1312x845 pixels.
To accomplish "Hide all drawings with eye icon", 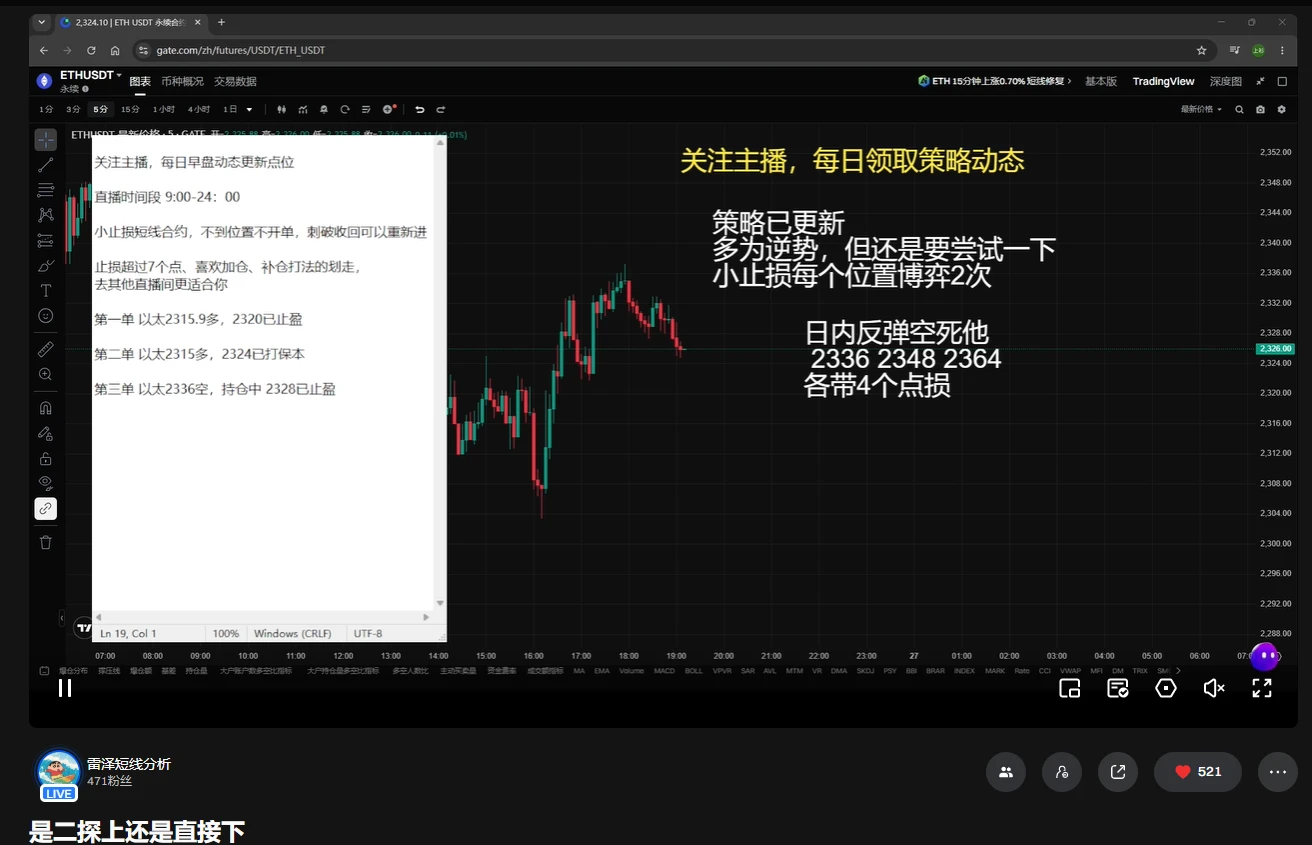I will click(45, 483).
